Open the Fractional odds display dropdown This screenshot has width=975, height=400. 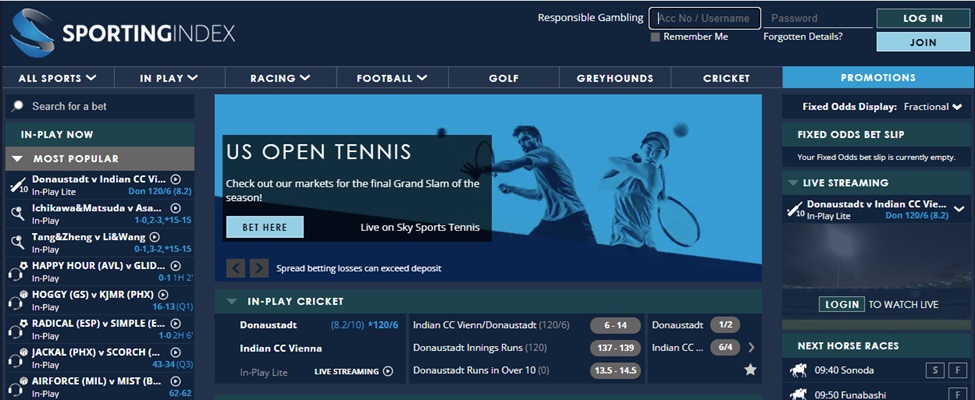[932, 107]
